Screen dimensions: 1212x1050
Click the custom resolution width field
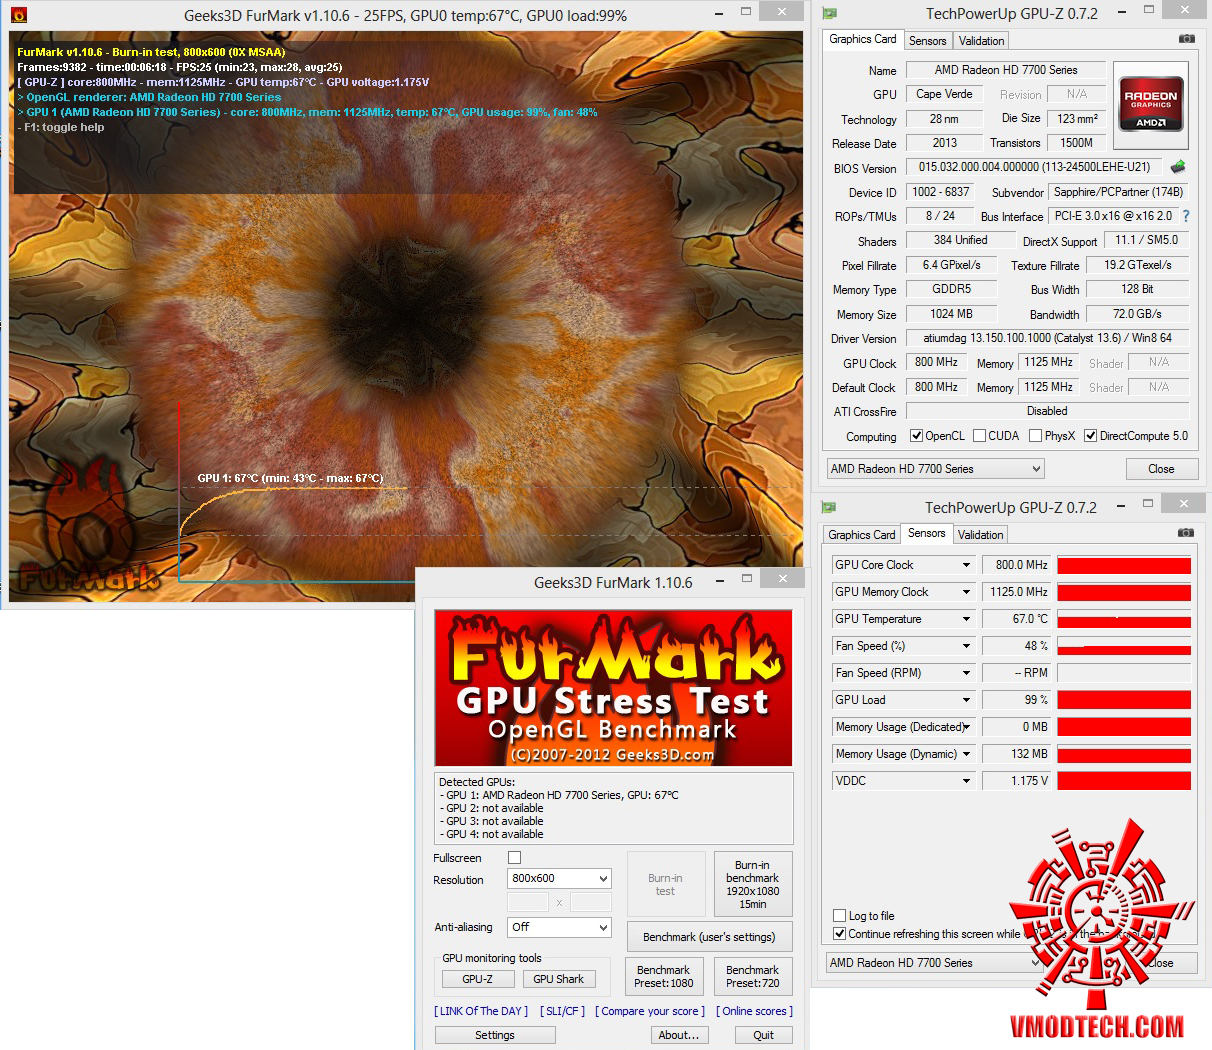coord(528,902)
